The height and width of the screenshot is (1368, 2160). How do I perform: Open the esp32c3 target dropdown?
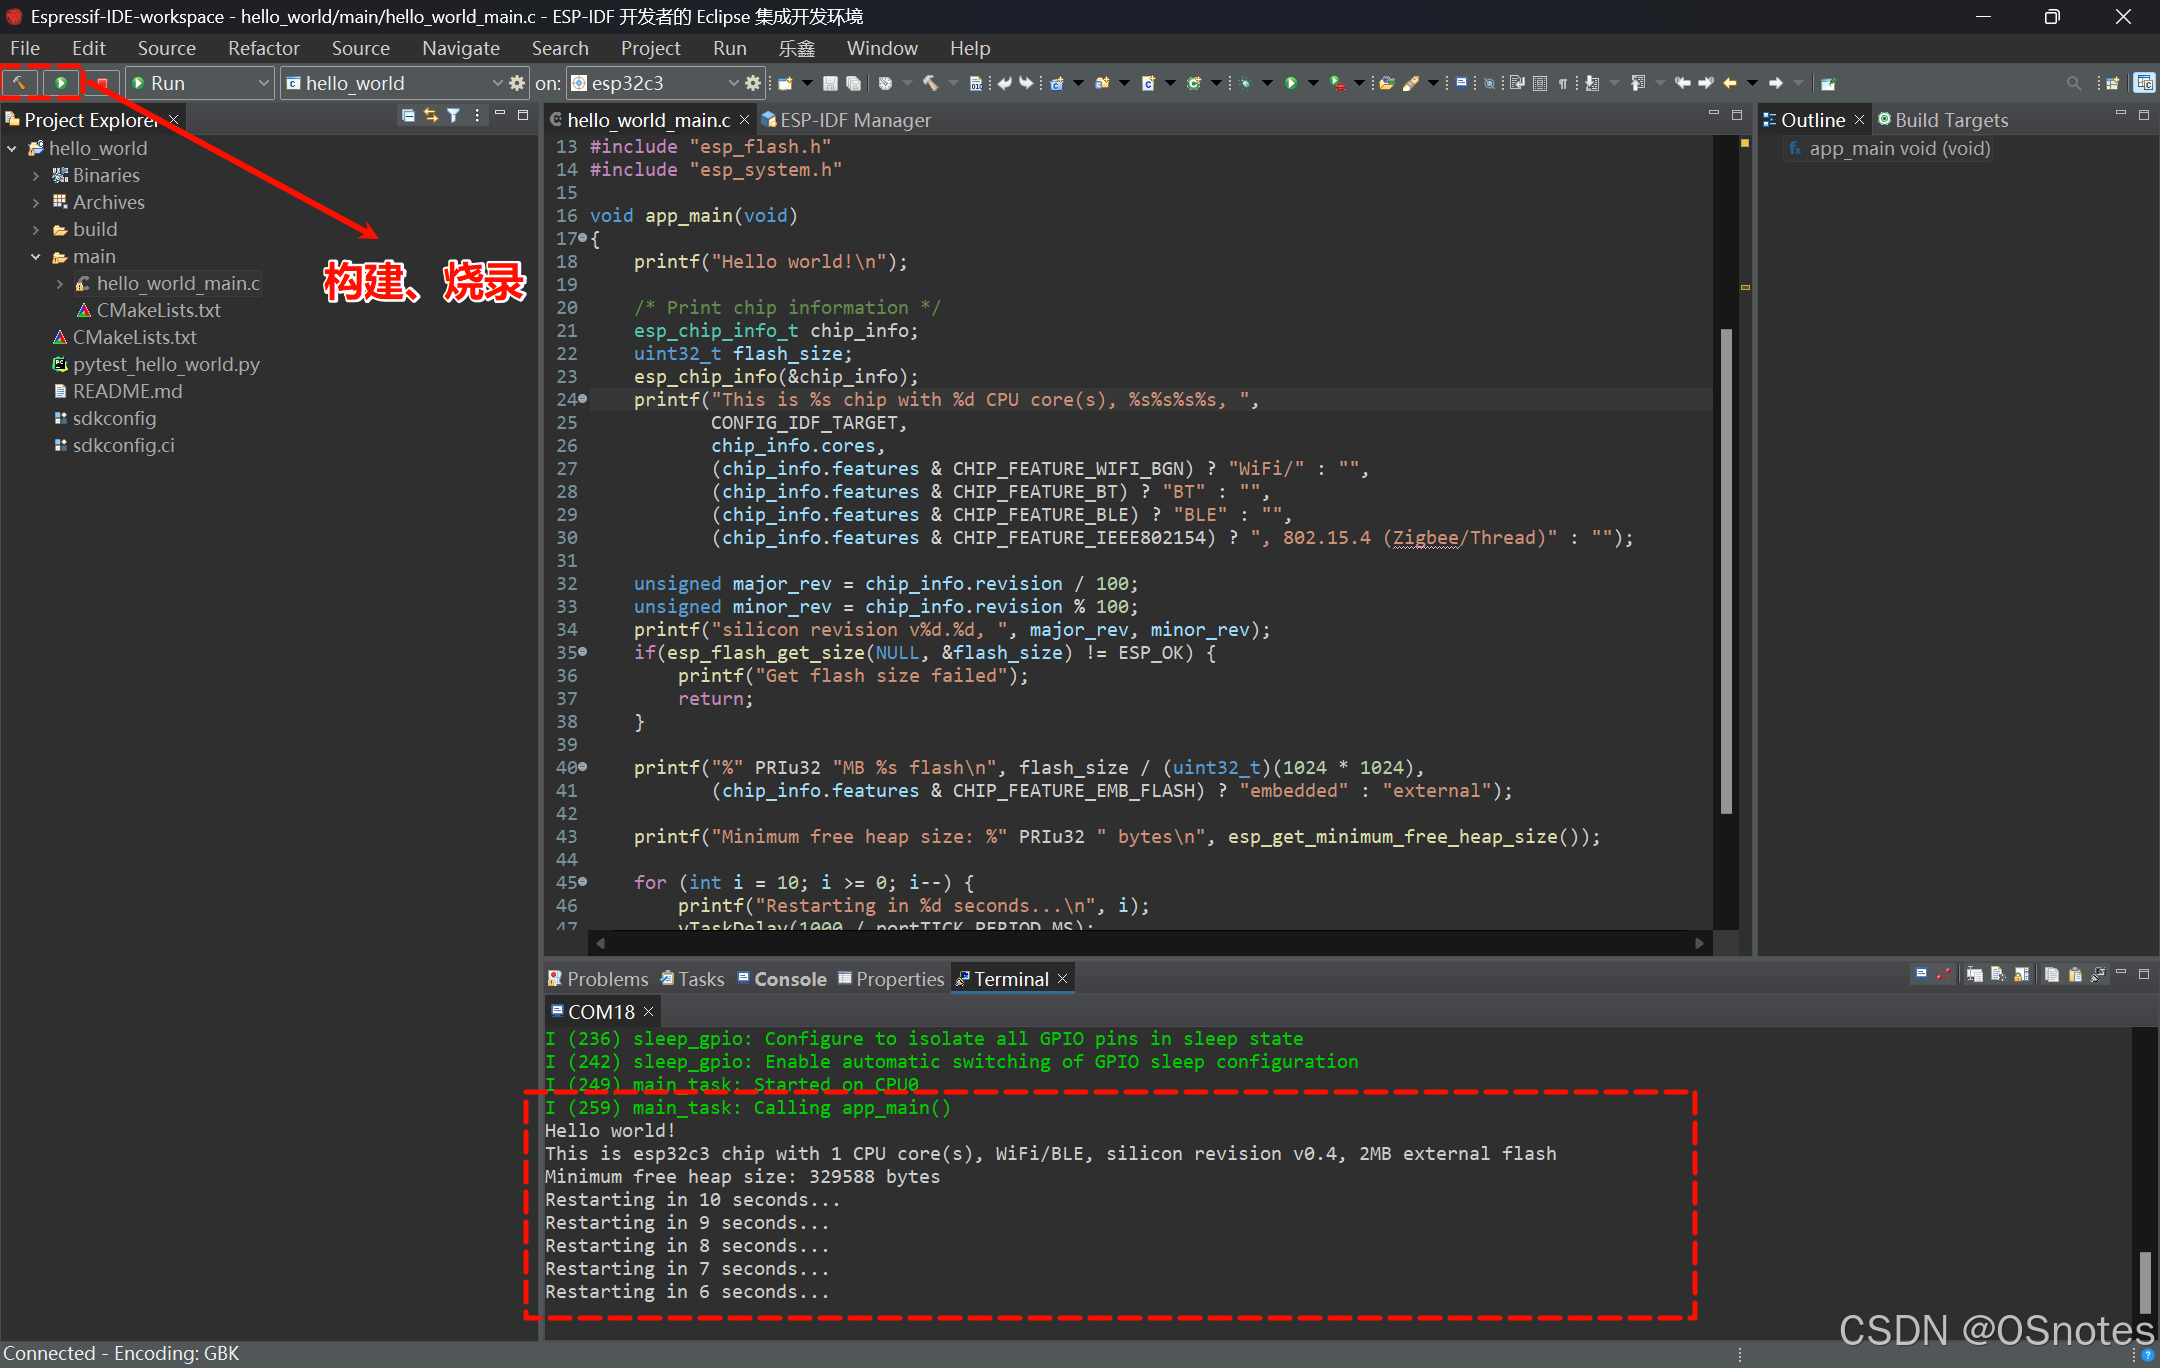tap(733, 83)
